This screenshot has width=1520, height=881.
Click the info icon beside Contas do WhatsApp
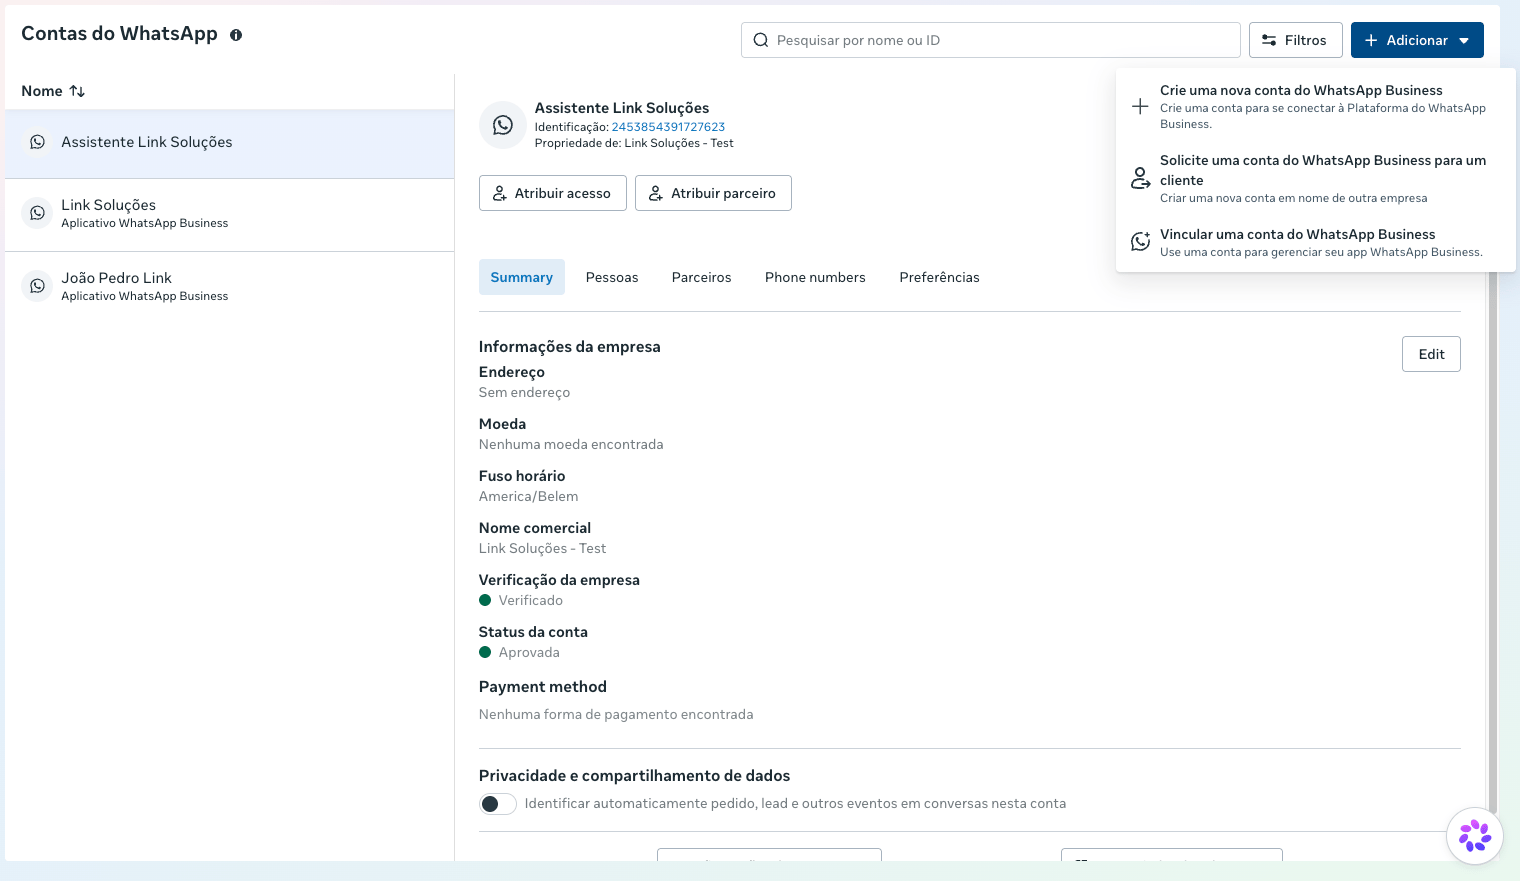click(236, 35)
